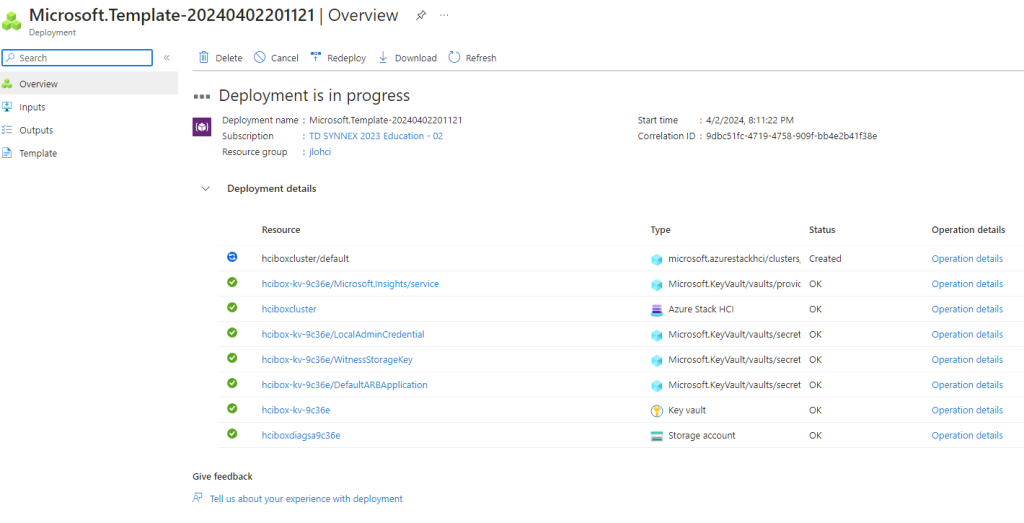This screenshot has width=1024, height=523.
Task: Open Tell us about your experience link
Action: click(x=306, y=498)
